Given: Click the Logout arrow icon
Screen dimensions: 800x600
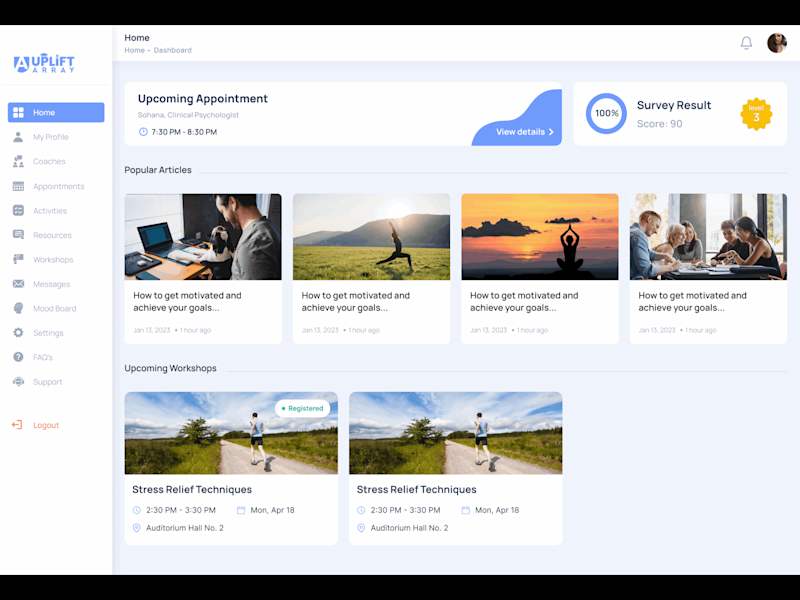Looking at the screenshot, I should pos(17,425).
